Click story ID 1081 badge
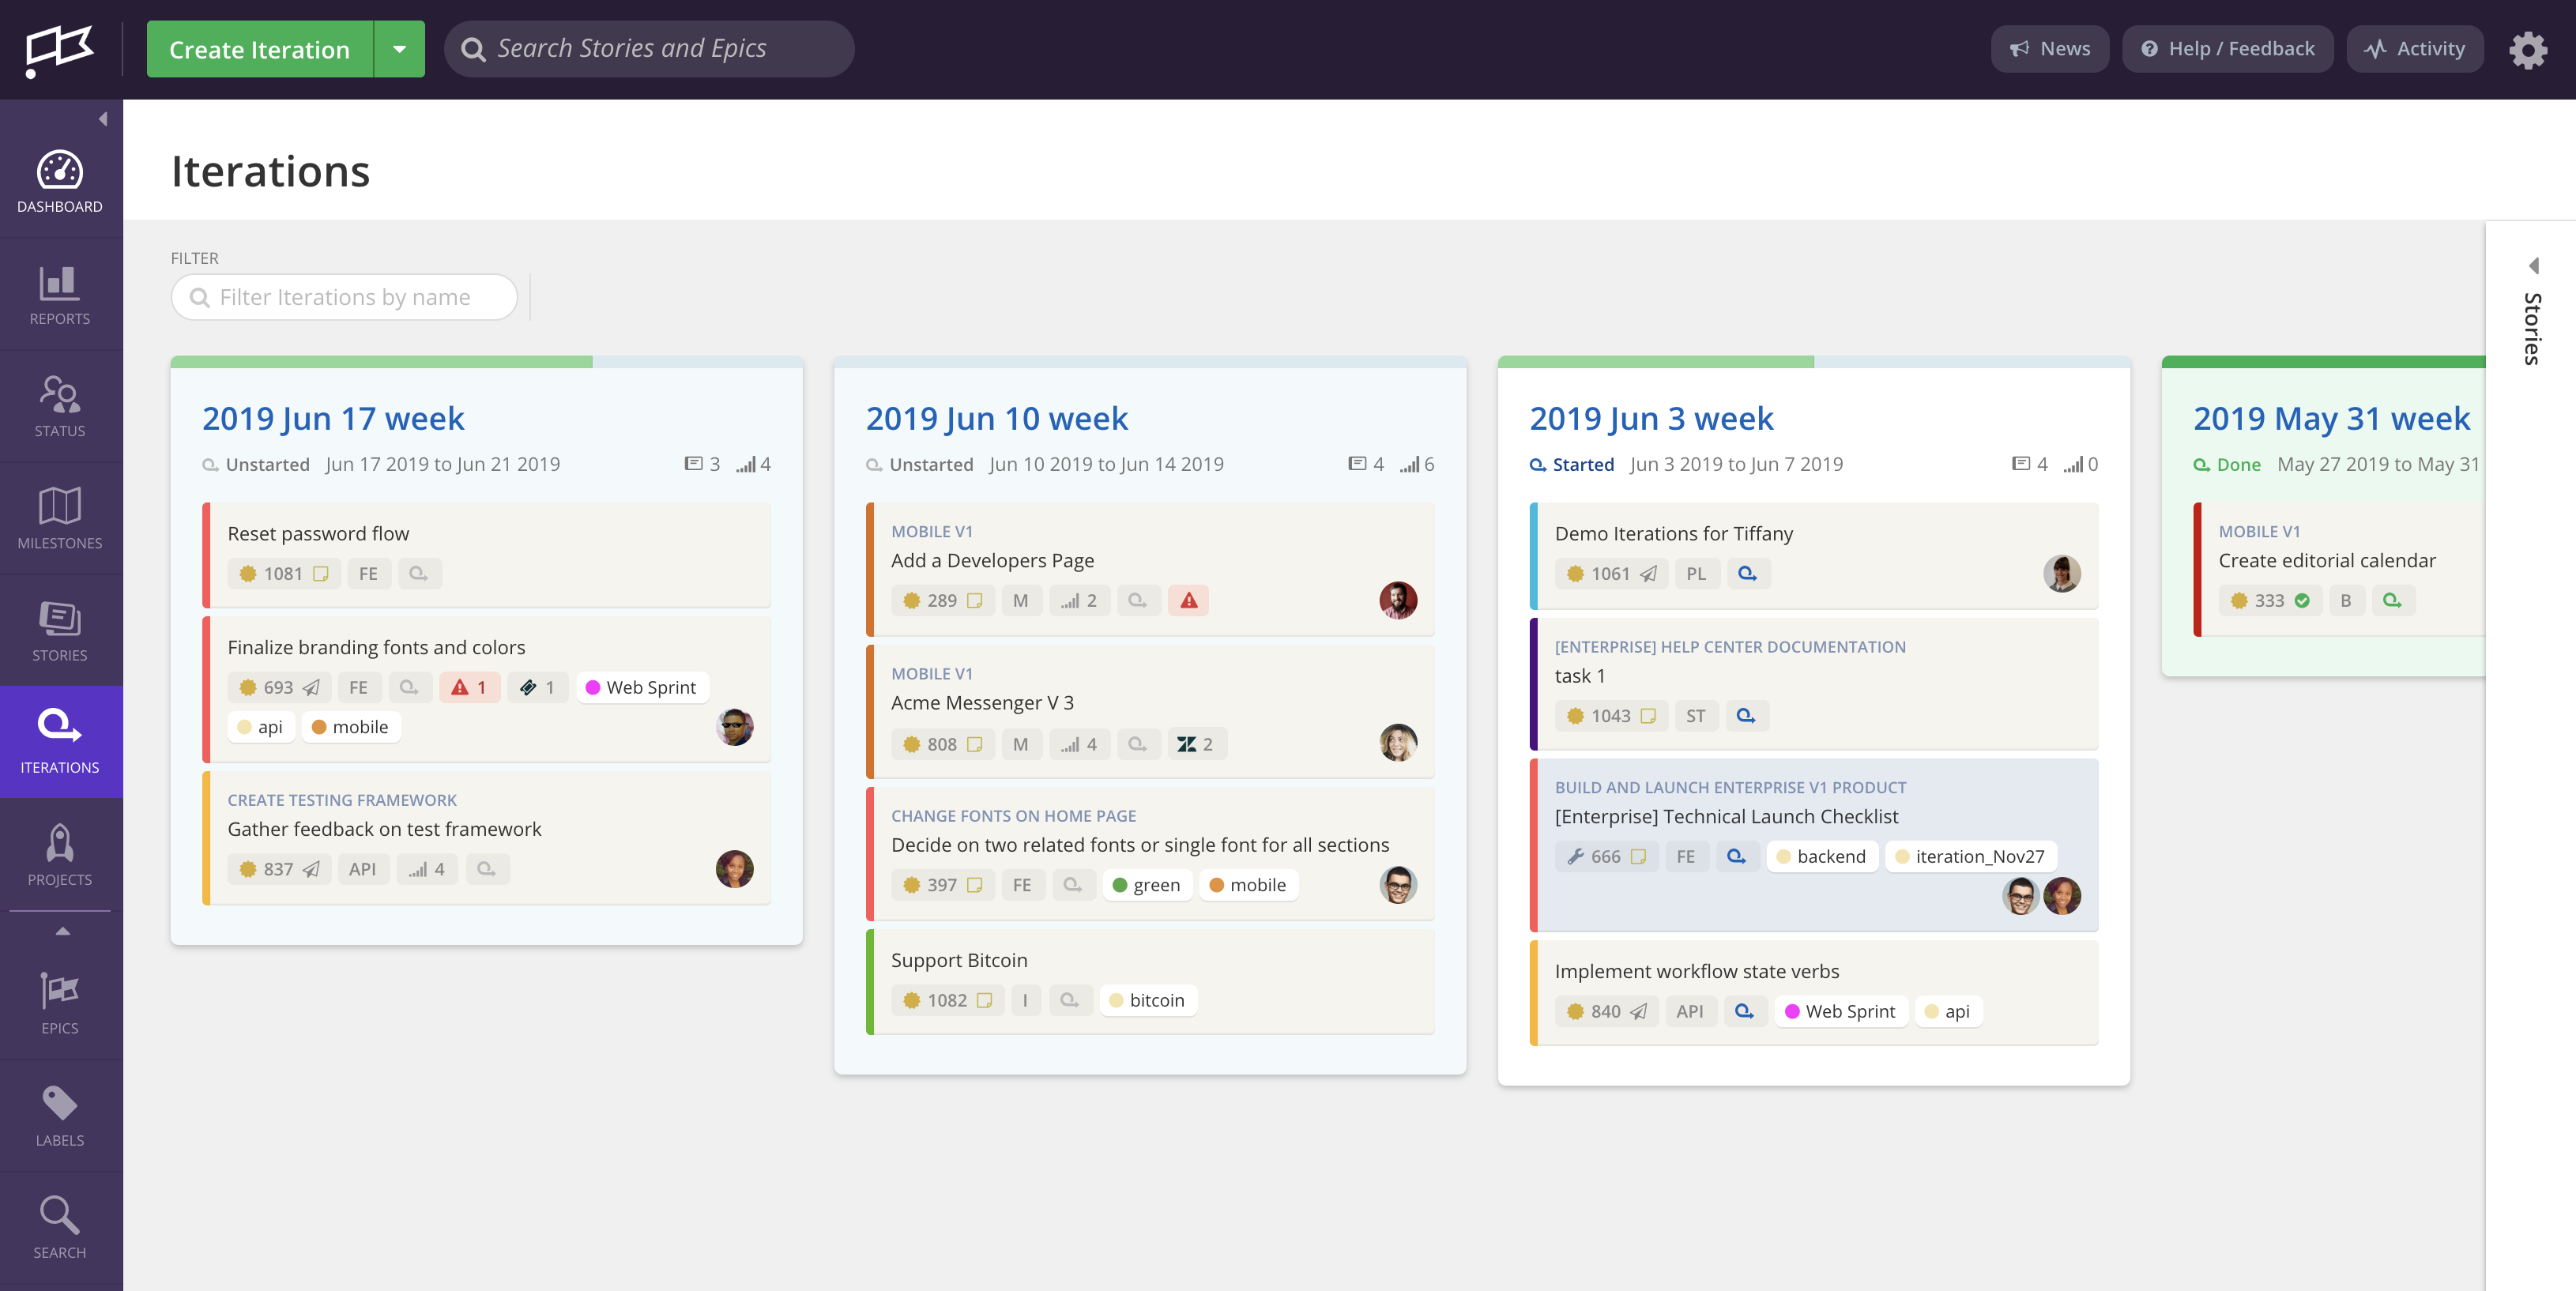Screen dimensions: 2576x1291 pyautogui.click(x=284, y=574)
